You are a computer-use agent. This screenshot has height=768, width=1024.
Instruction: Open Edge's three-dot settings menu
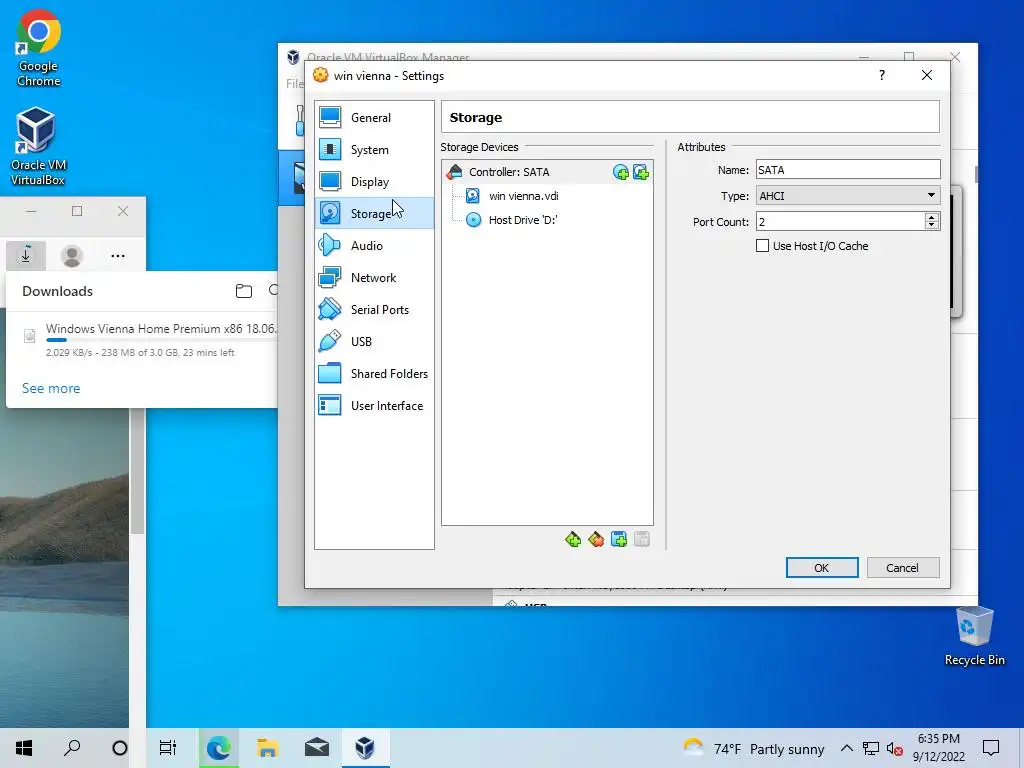pos(118,255)
